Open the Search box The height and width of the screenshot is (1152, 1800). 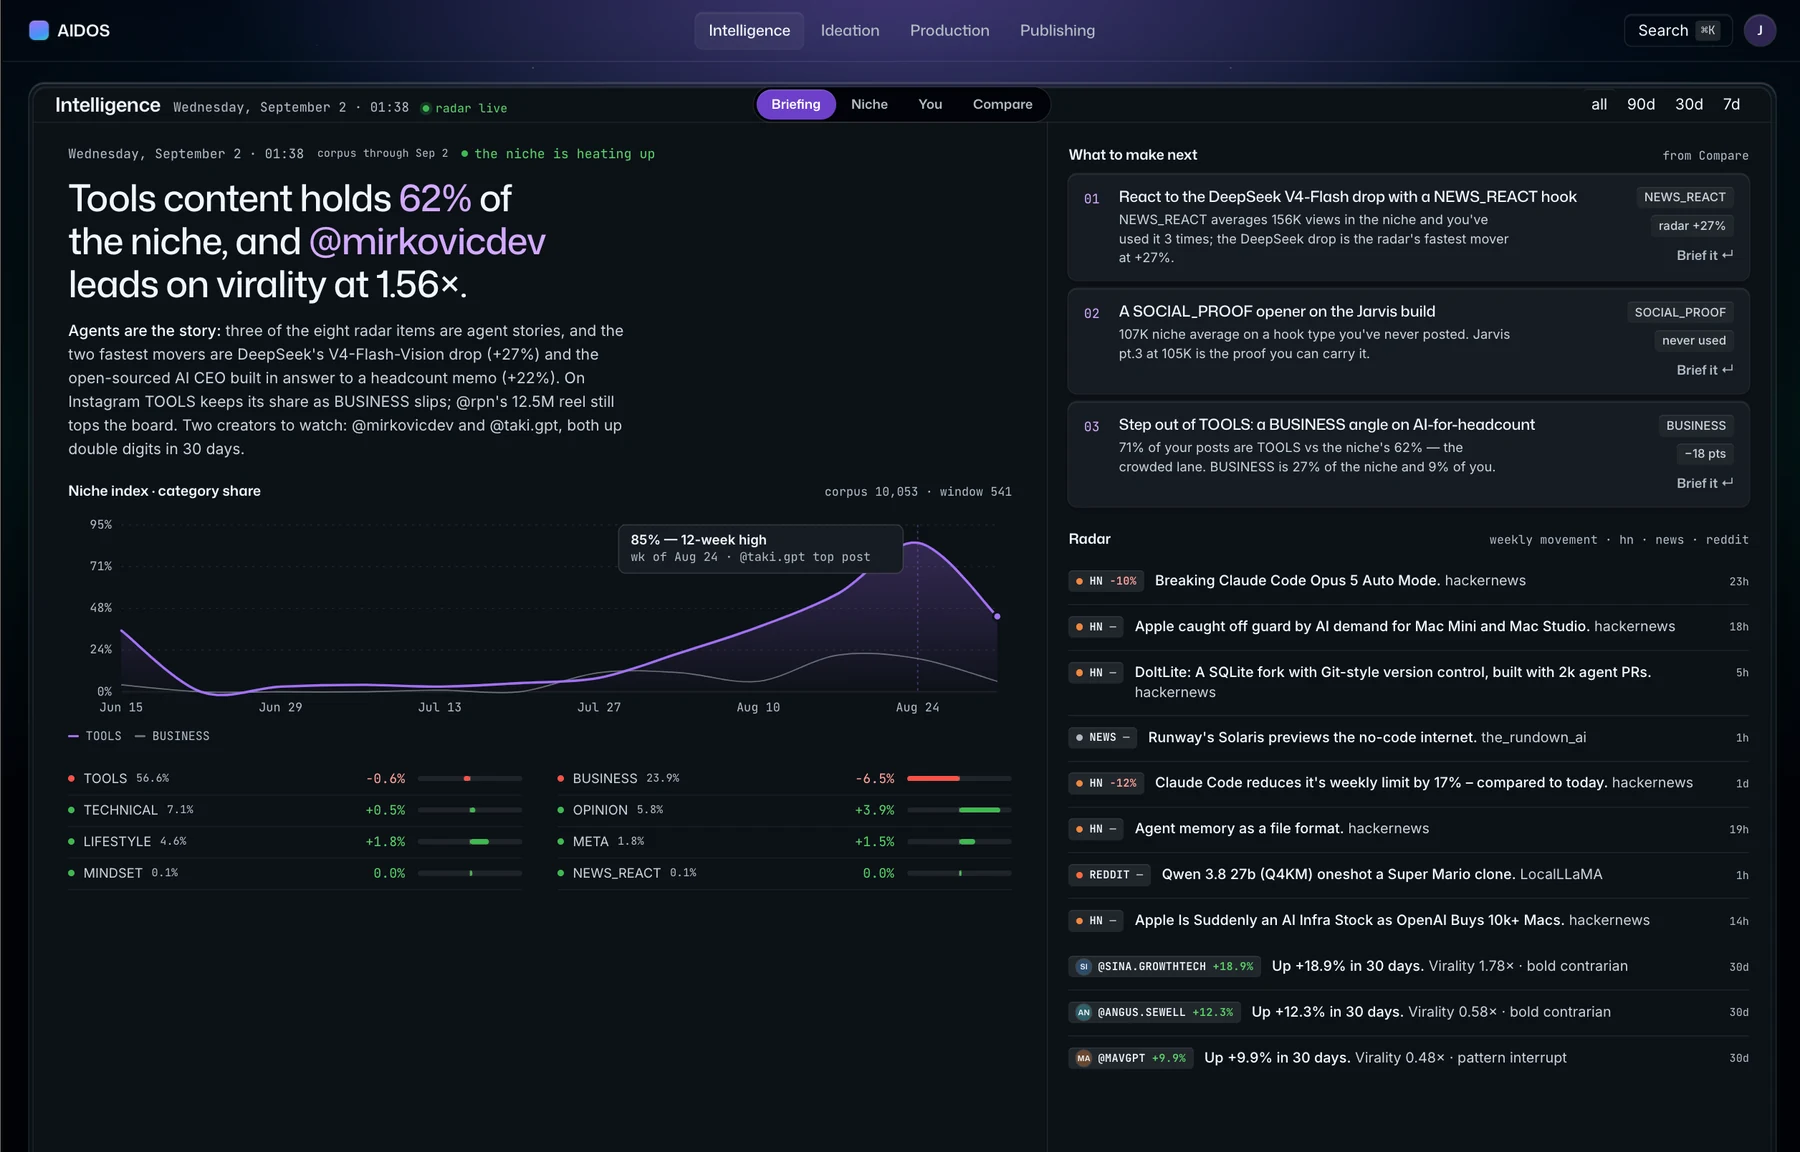[x=1678, y=30]
